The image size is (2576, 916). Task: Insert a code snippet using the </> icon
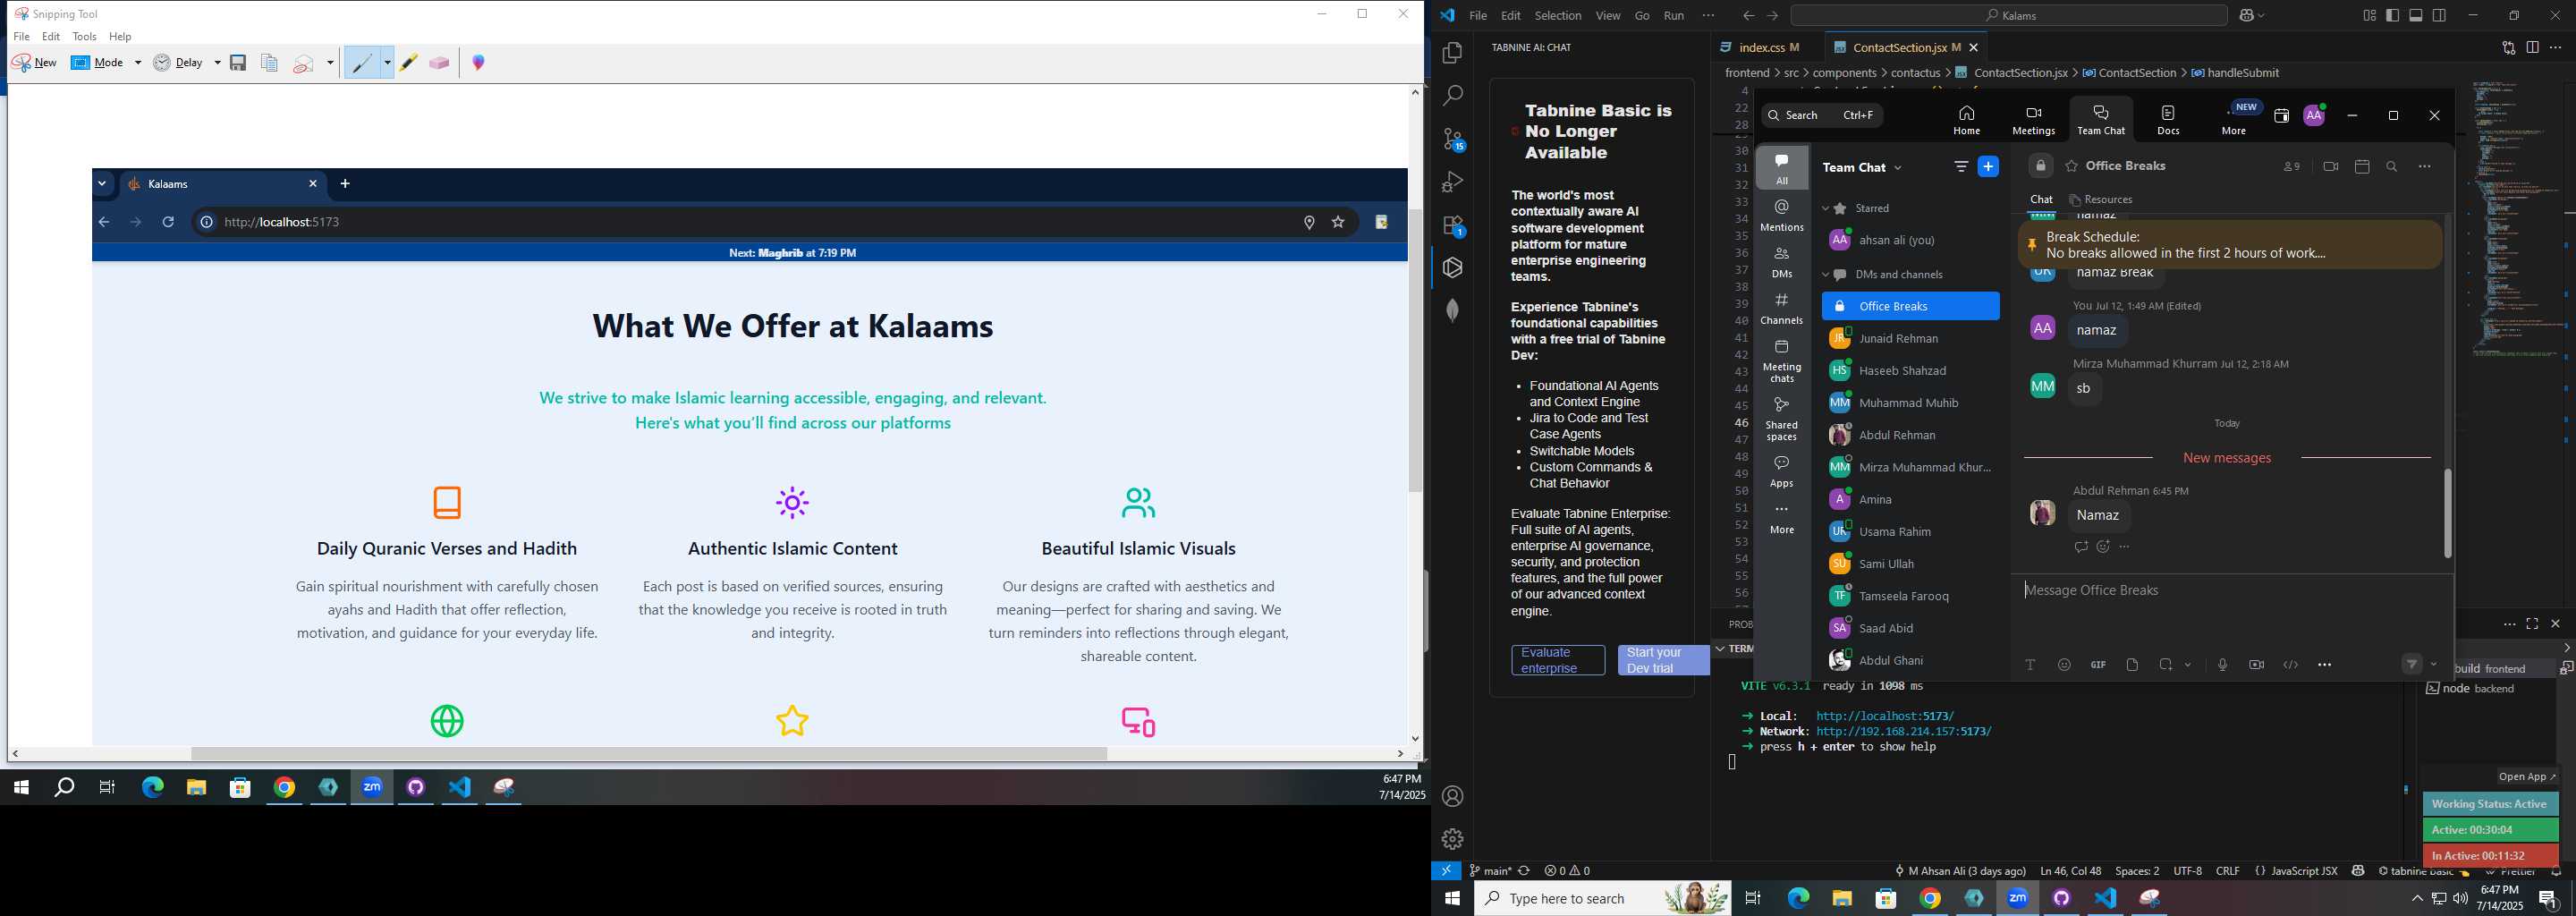tap(2291, 665)
